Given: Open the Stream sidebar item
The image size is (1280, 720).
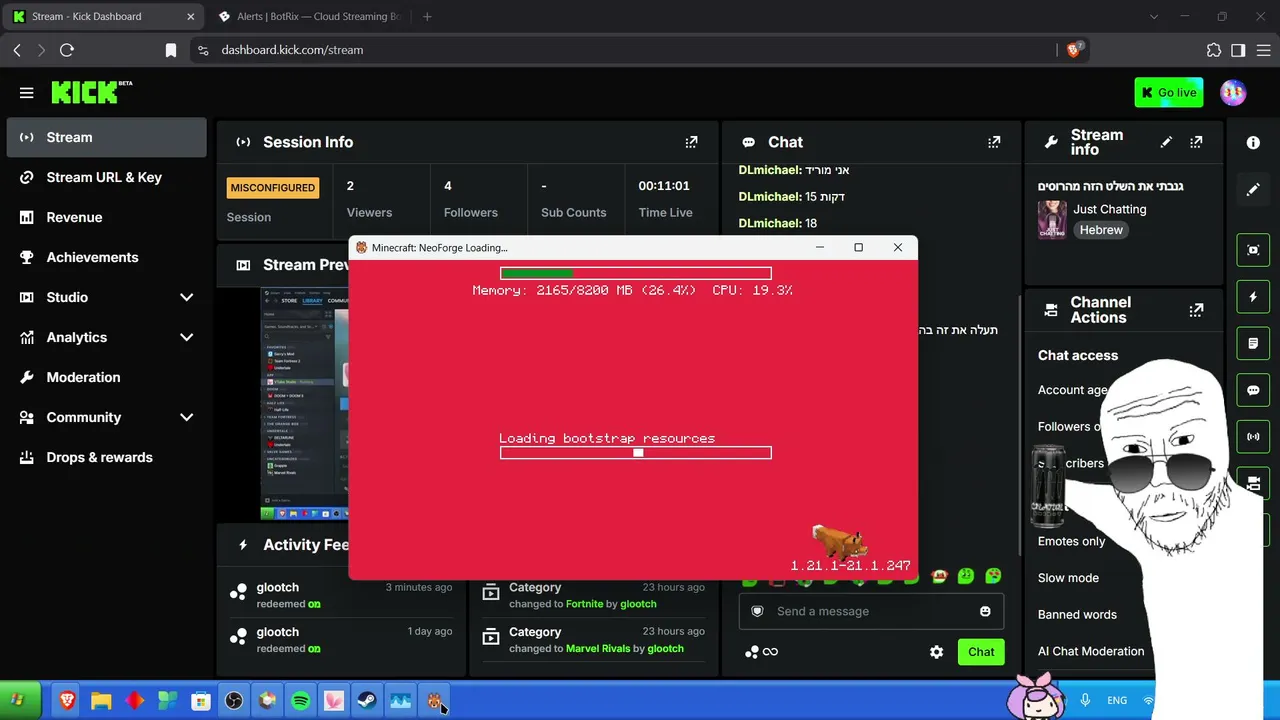Looking at the screenshot, I should click(x=106, y=137).
